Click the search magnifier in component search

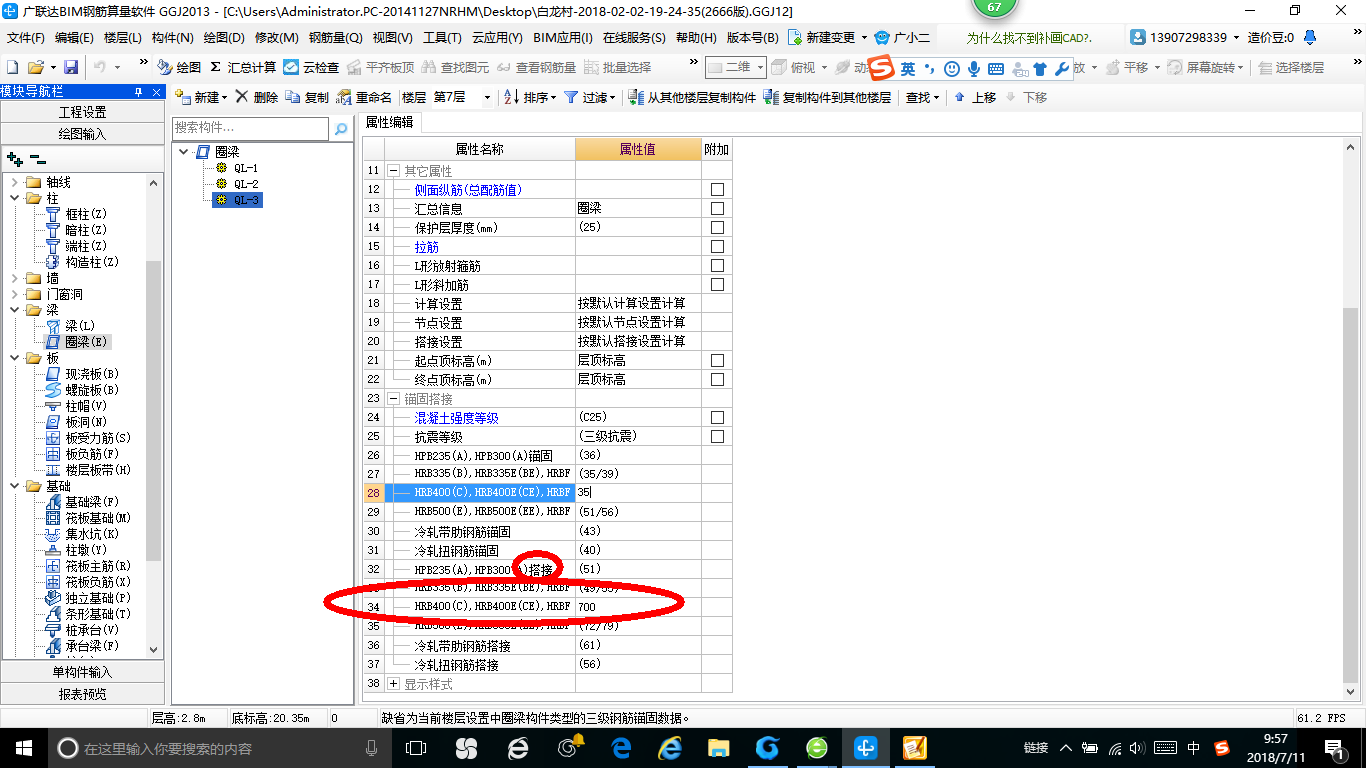341,129
